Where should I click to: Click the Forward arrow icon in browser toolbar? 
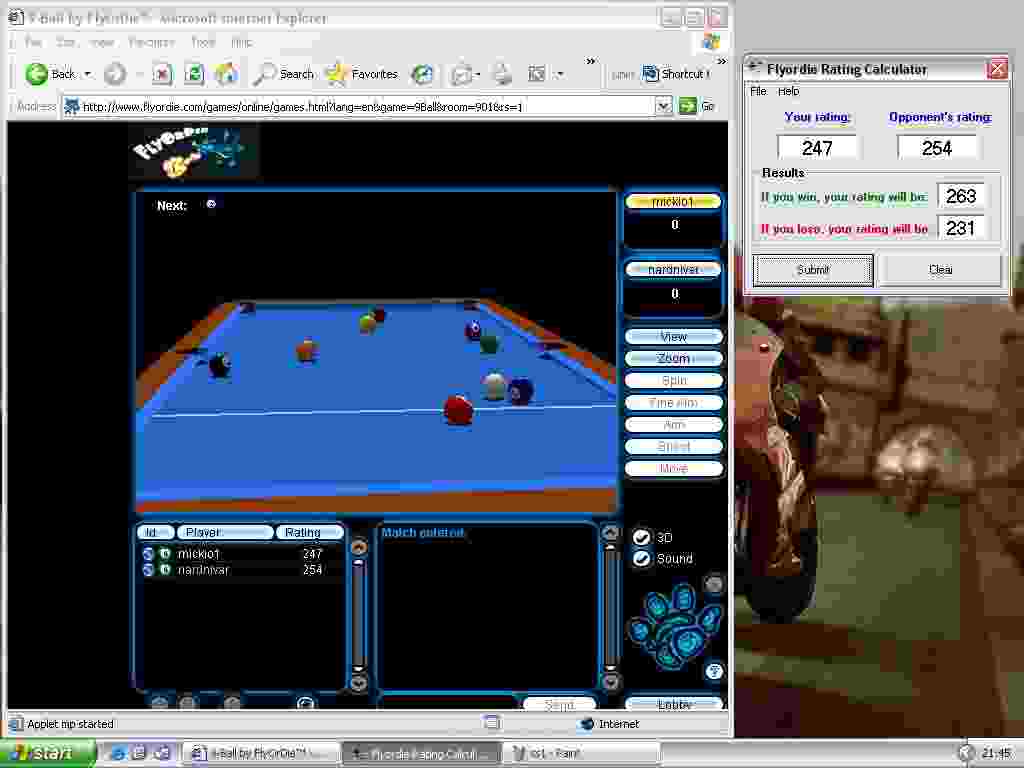click(114, 74)
